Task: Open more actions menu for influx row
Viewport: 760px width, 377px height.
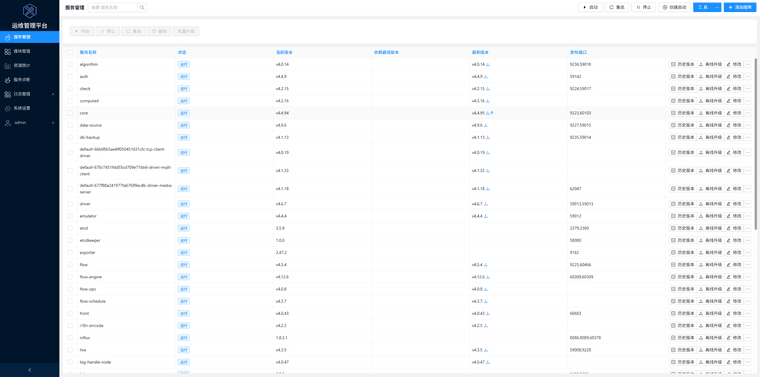Action: [x=747, y=337]
